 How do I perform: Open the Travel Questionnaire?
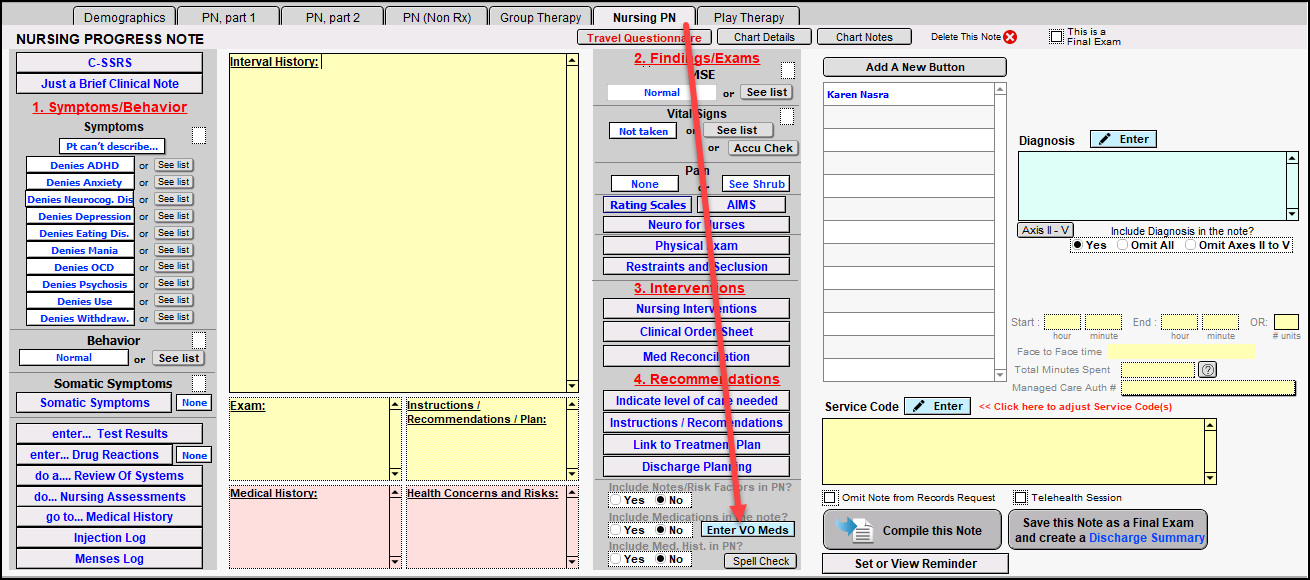(x=643, y=37)
